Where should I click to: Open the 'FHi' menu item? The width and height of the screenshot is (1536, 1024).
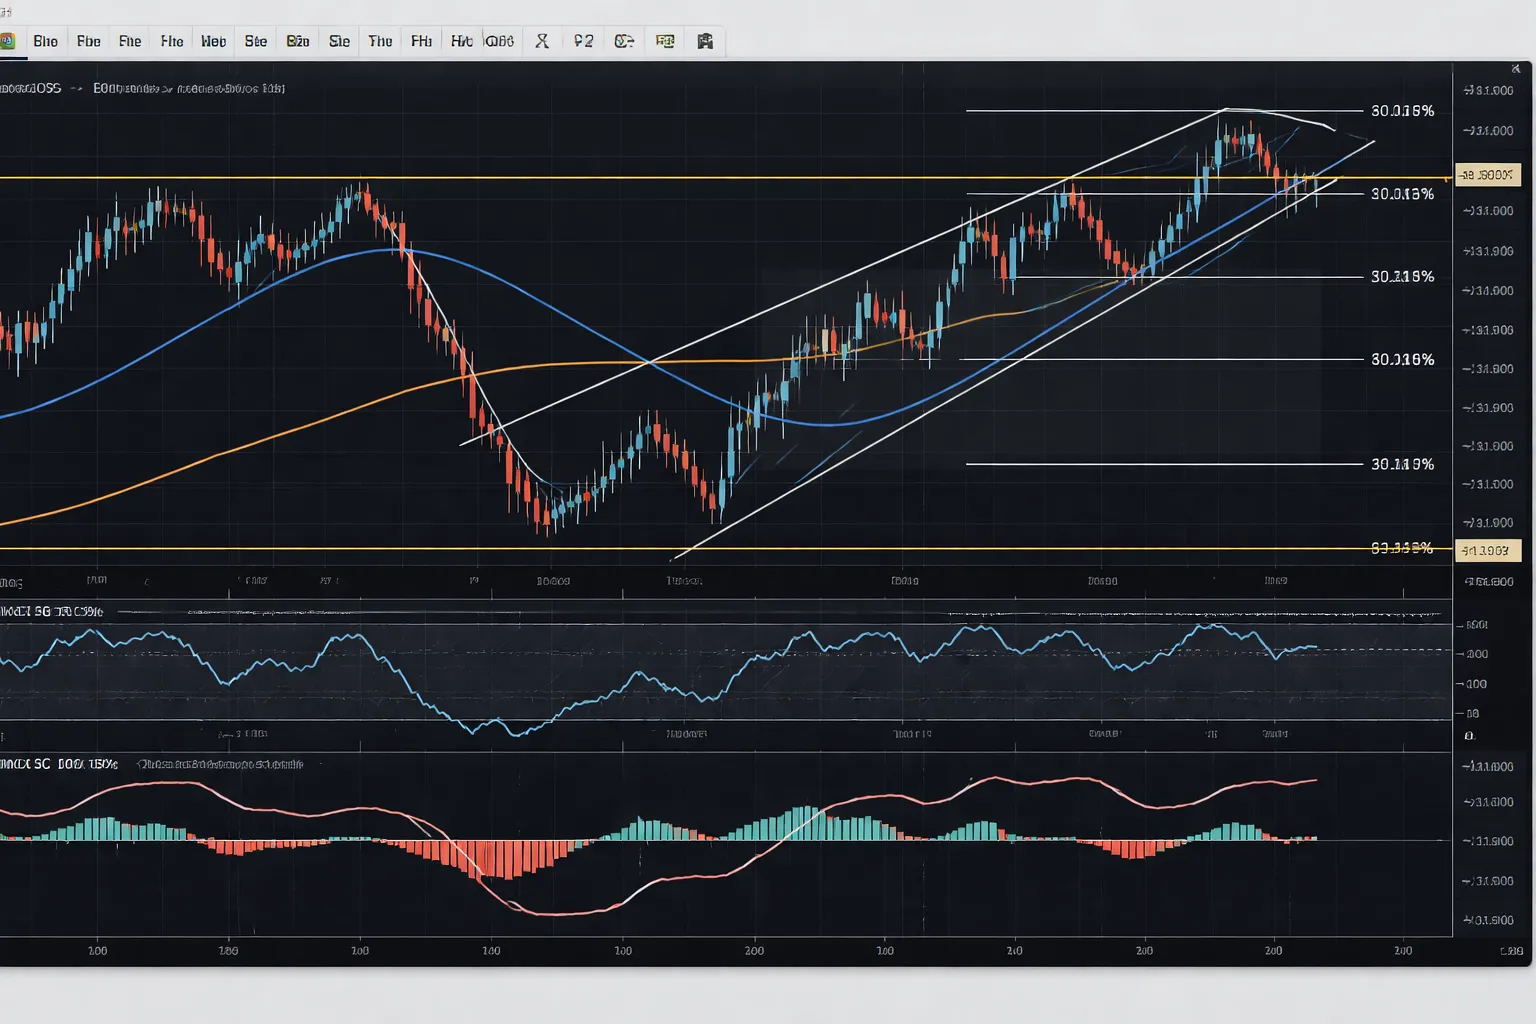[x=421, y=41]
